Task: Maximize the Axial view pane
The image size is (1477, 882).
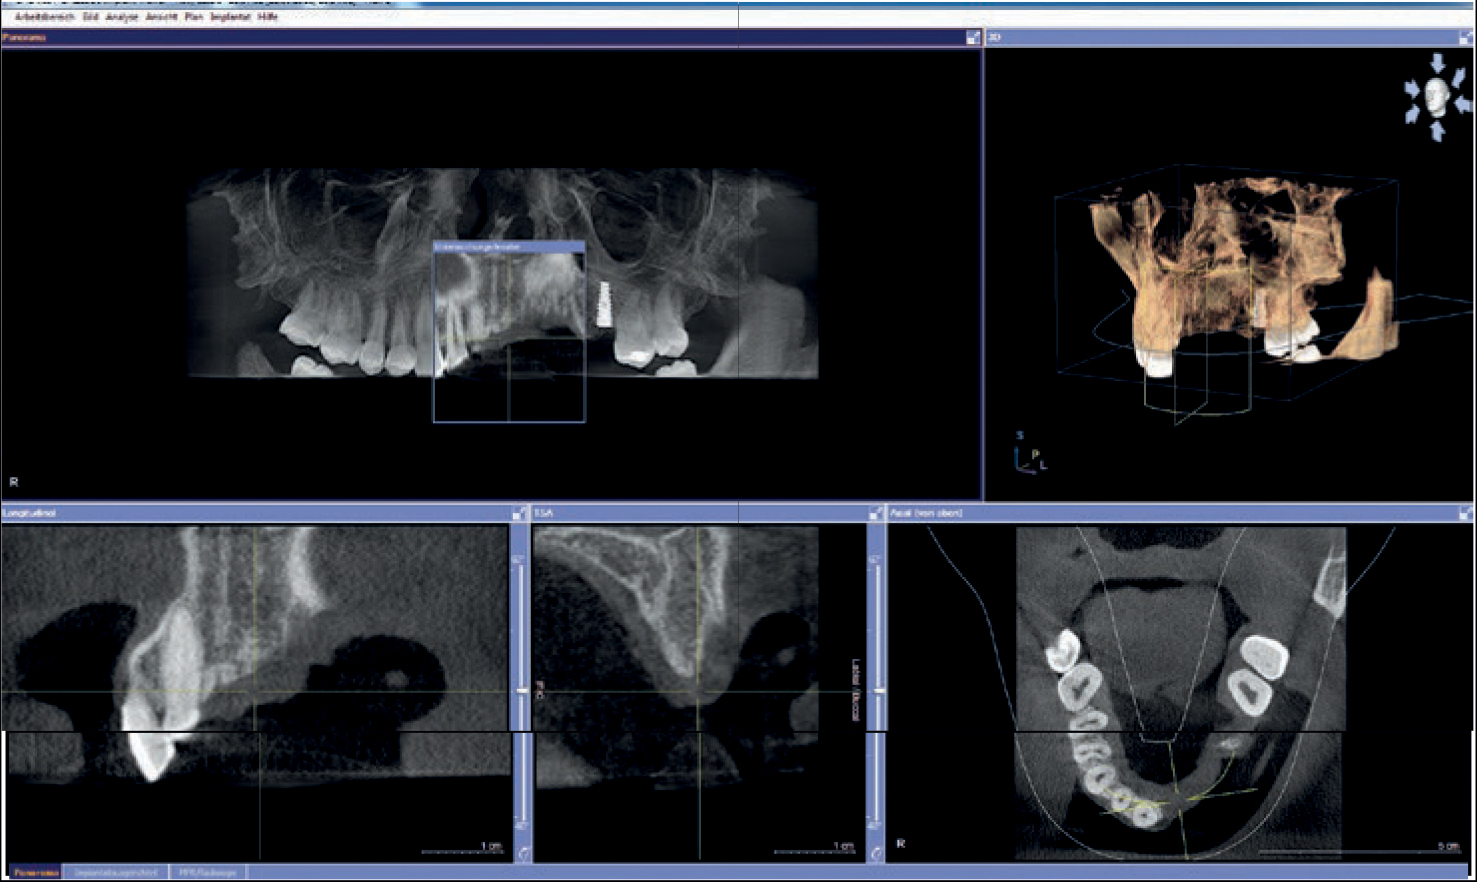Action: [x=1466, y=513]
